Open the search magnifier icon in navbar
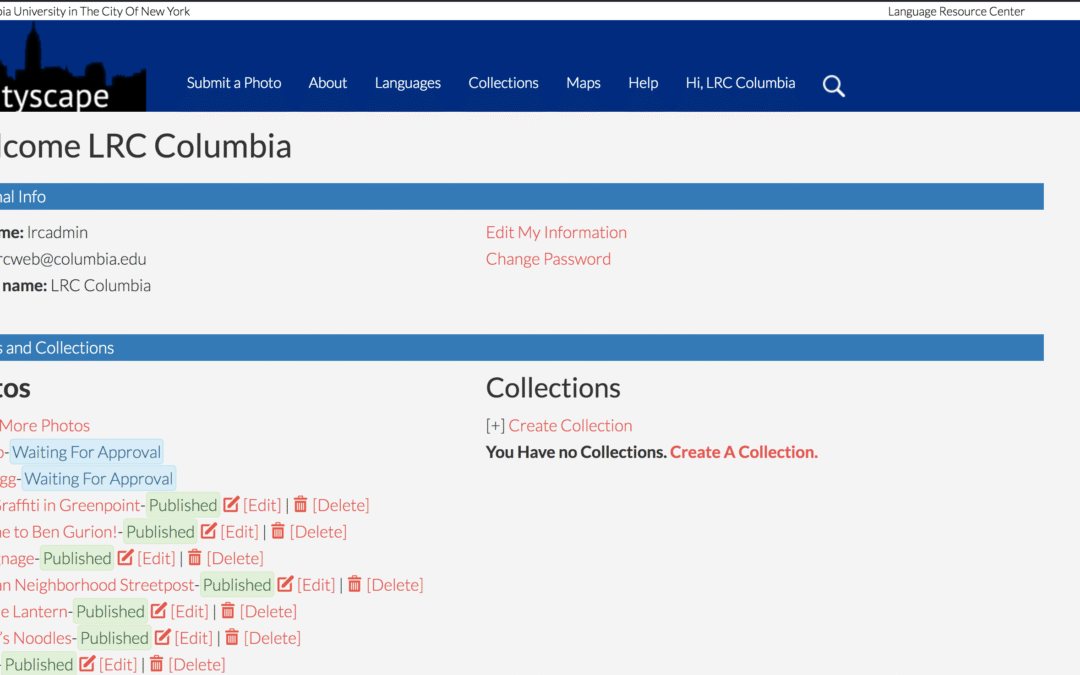The image size is (1080, 675). pyautogui.click(x=833, y=86)
